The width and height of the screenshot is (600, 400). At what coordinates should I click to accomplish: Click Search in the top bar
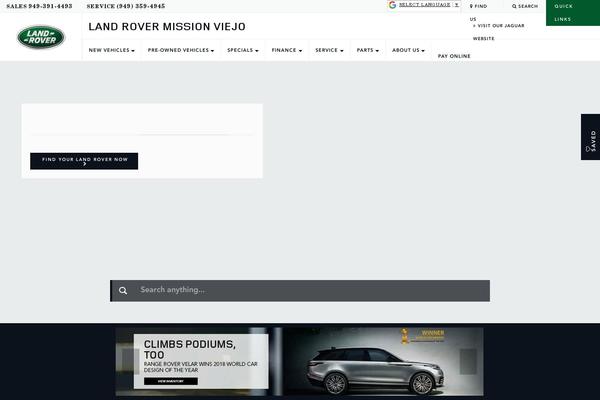(525, 6)
